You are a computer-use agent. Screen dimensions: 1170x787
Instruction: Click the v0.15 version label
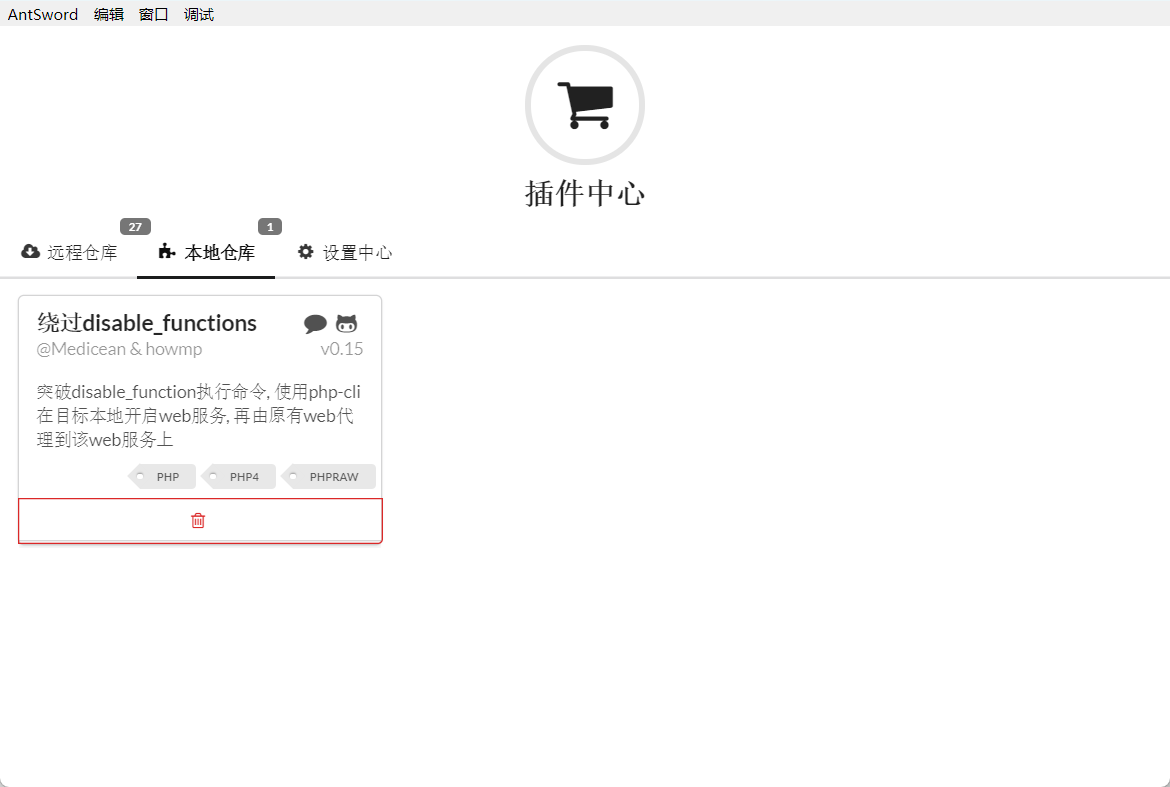[342, 349]
